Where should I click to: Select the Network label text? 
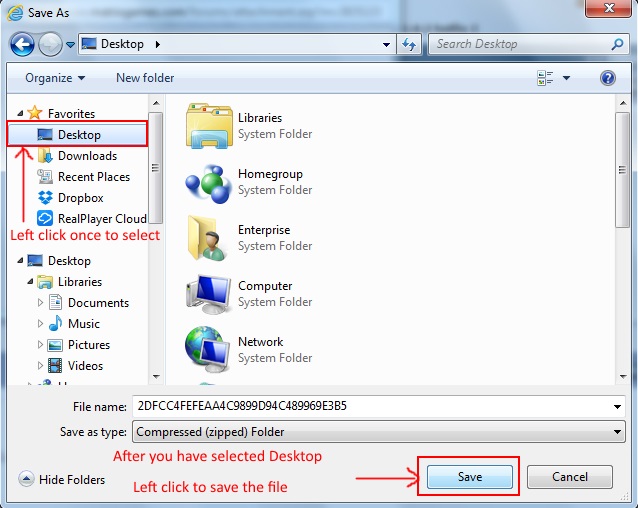click(x=260, y=342)
